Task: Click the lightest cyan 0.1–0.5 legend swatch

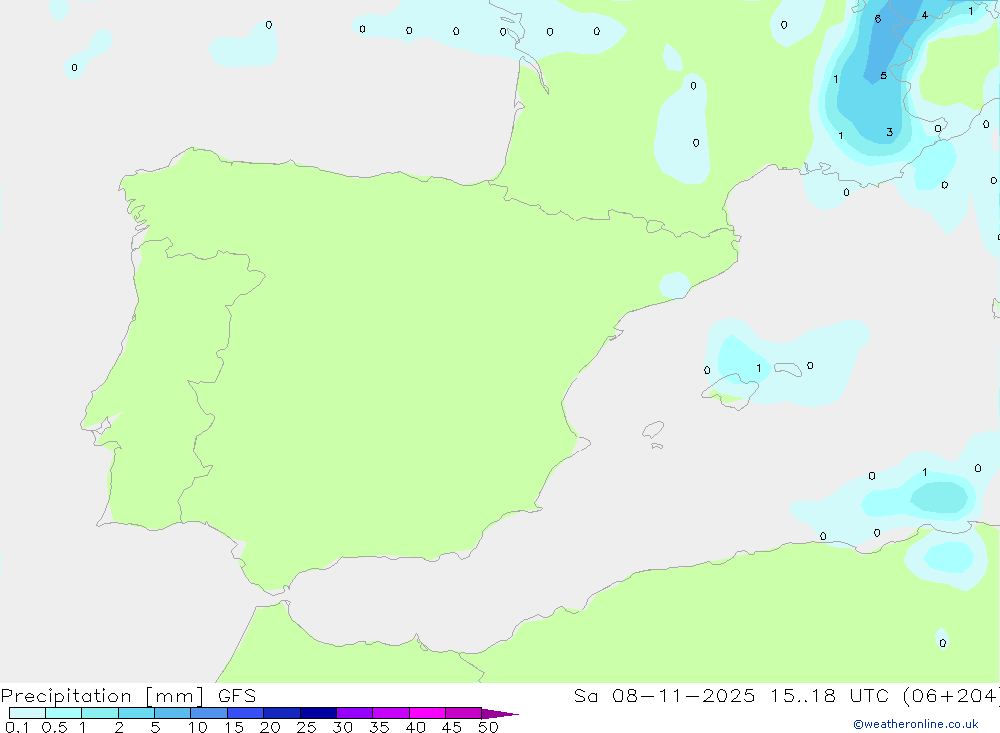Action: point(27,713)
